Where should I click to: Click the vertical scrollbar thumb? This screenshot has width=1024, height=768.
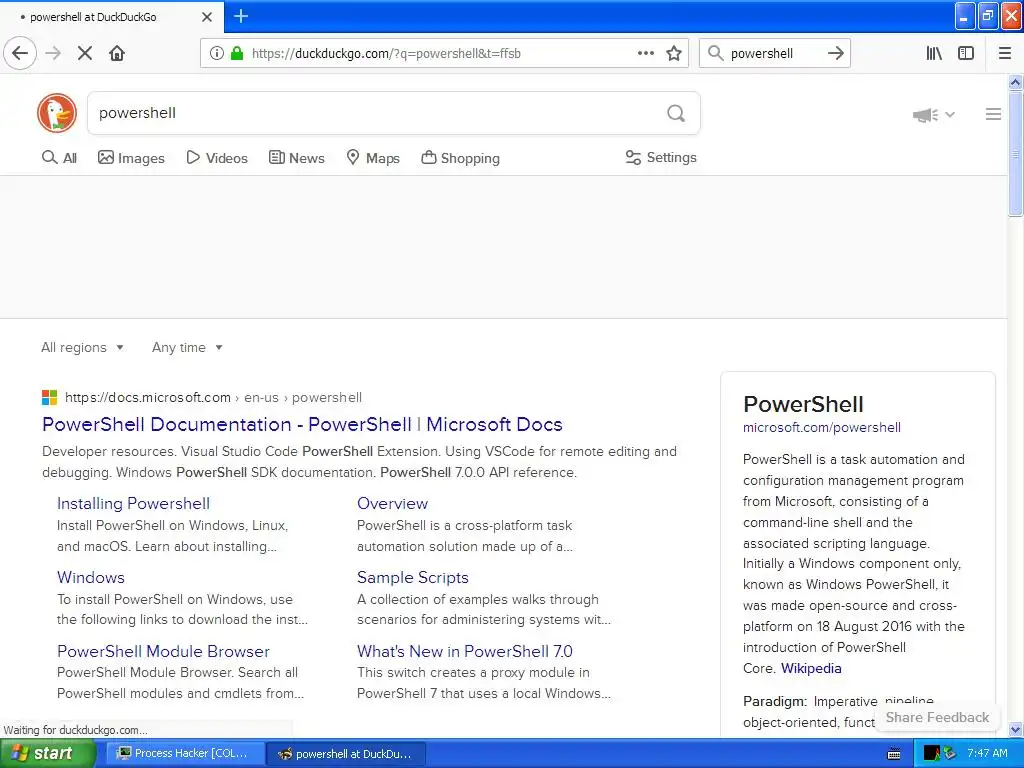pyautogui.click(x=1016, y=154)
